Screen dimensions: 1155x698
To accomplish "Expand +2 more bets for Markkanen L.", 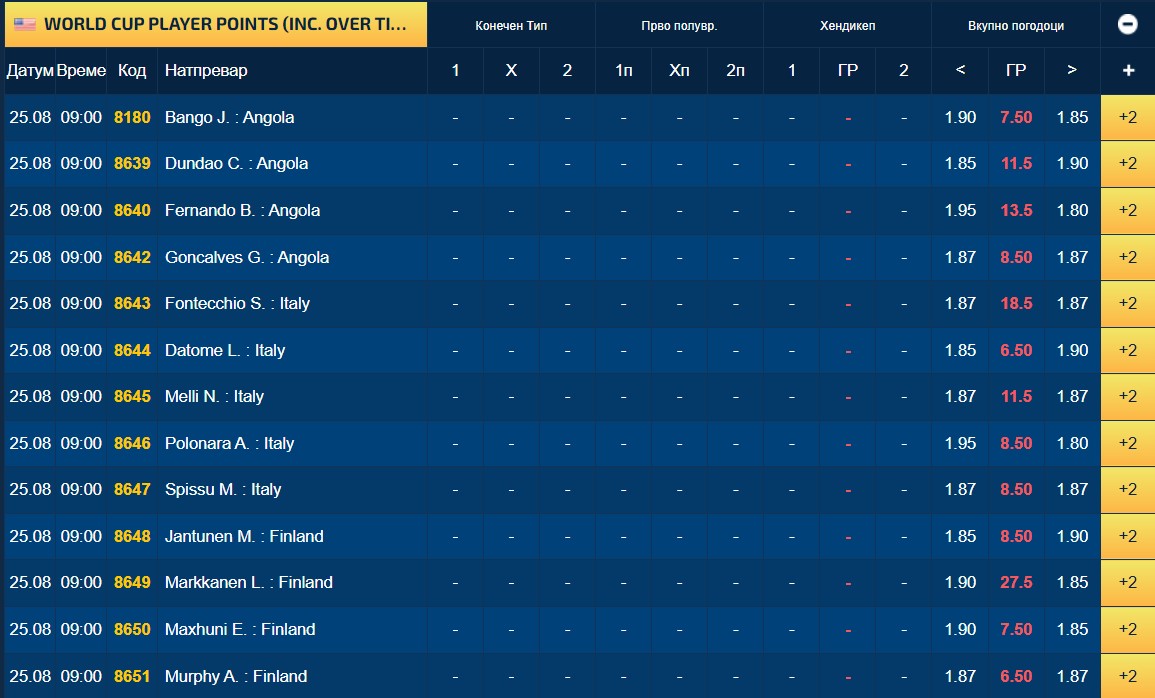I will coord(1128,582).
